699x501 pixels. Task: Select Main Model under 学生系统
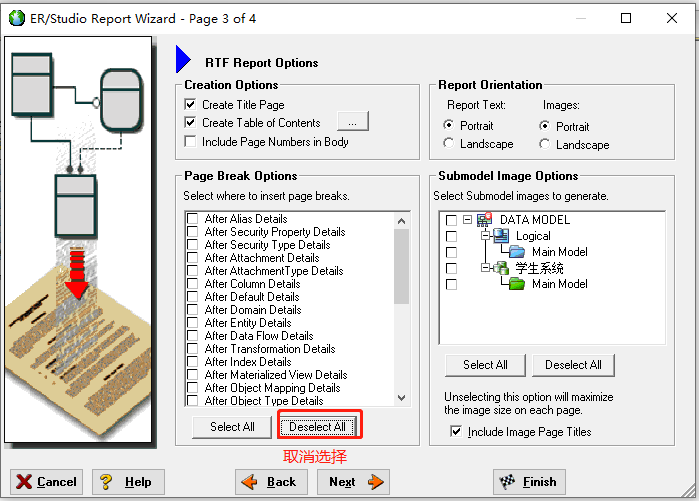[559, 284]
